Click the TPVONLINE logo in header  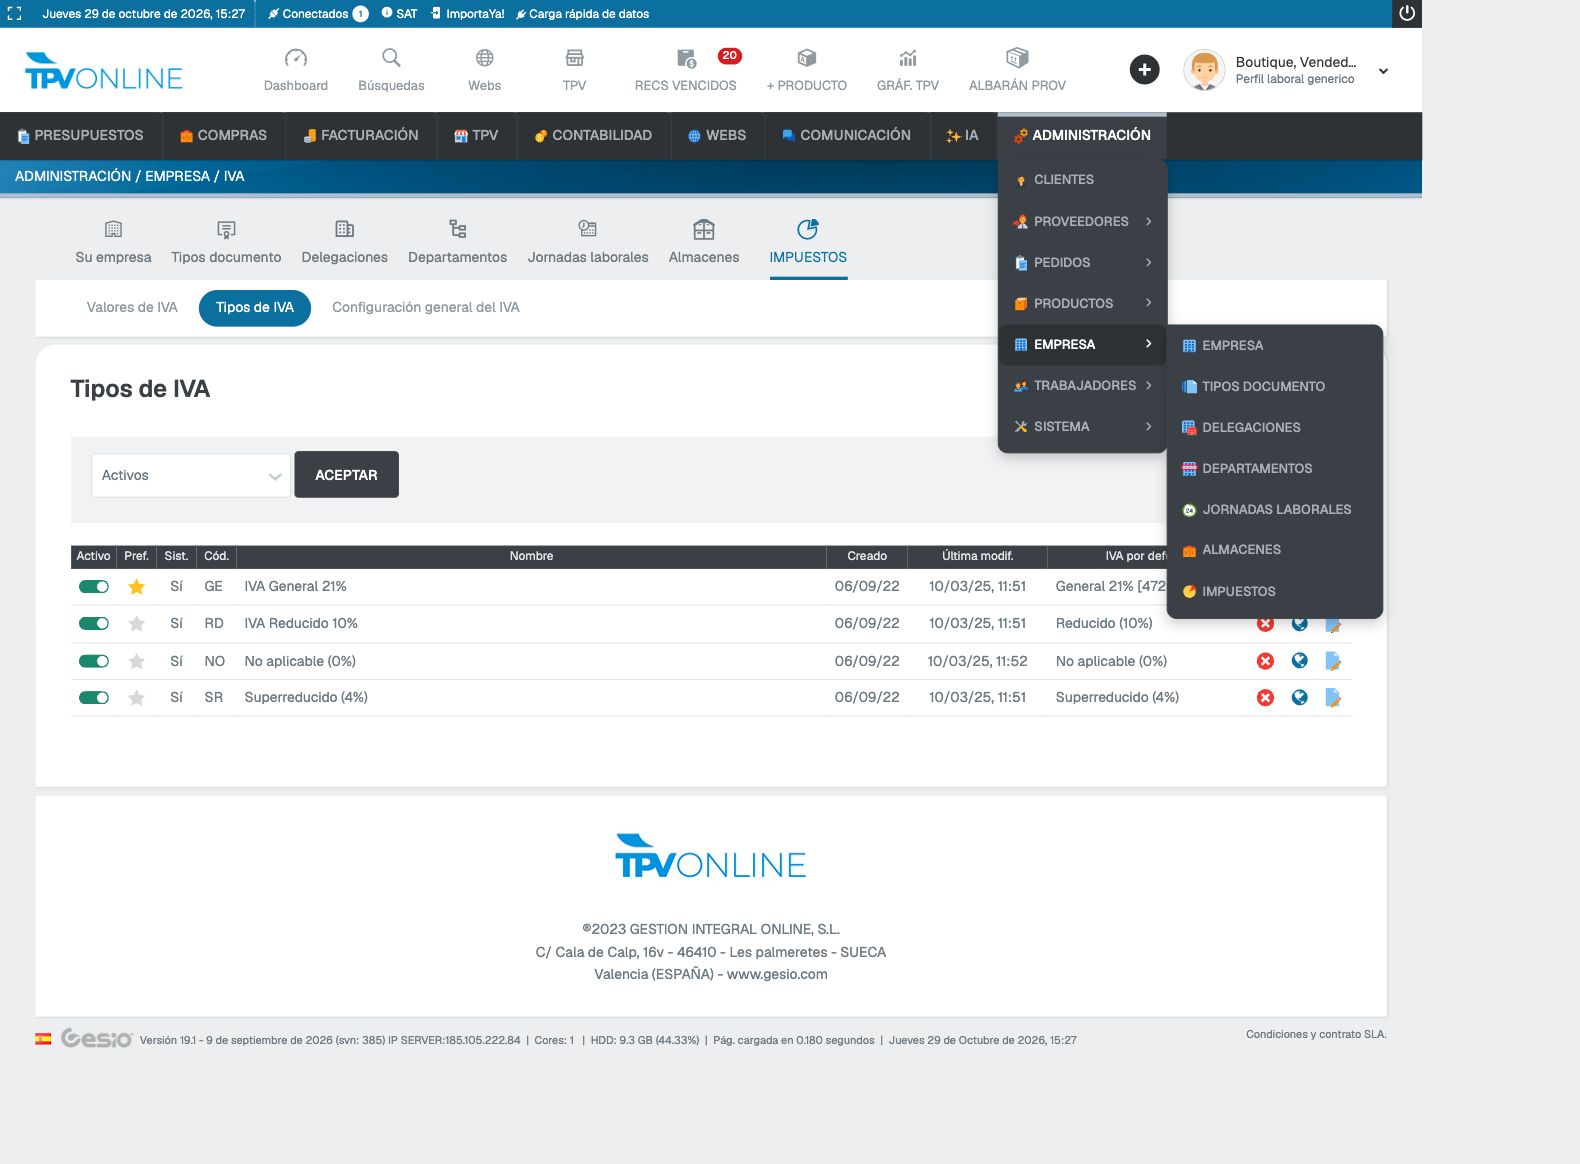coord(104,71)
